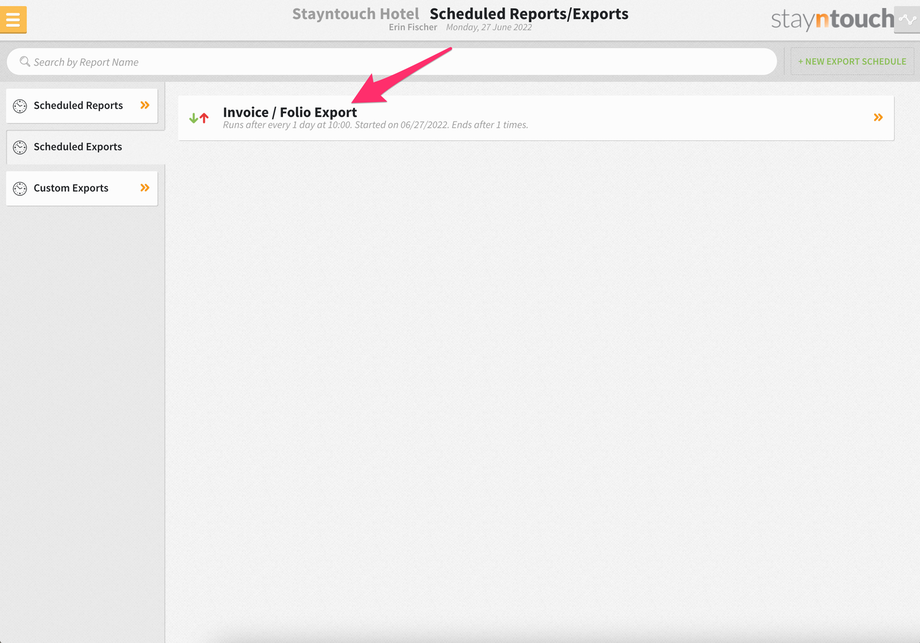Screen dimensions: 920x643
Task: Click the activity pulse icon top-right
Action: click(907, 19)
